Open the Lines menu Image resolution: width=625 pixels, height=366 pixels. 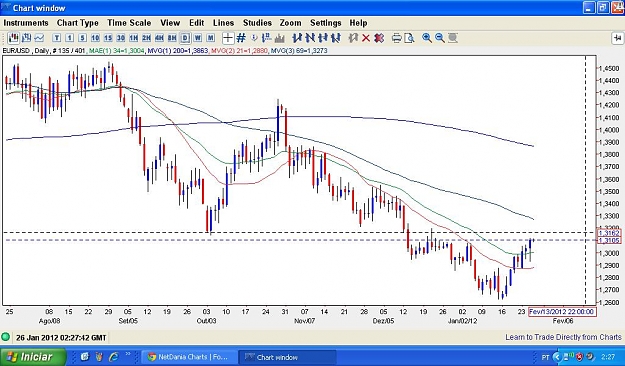223,23
